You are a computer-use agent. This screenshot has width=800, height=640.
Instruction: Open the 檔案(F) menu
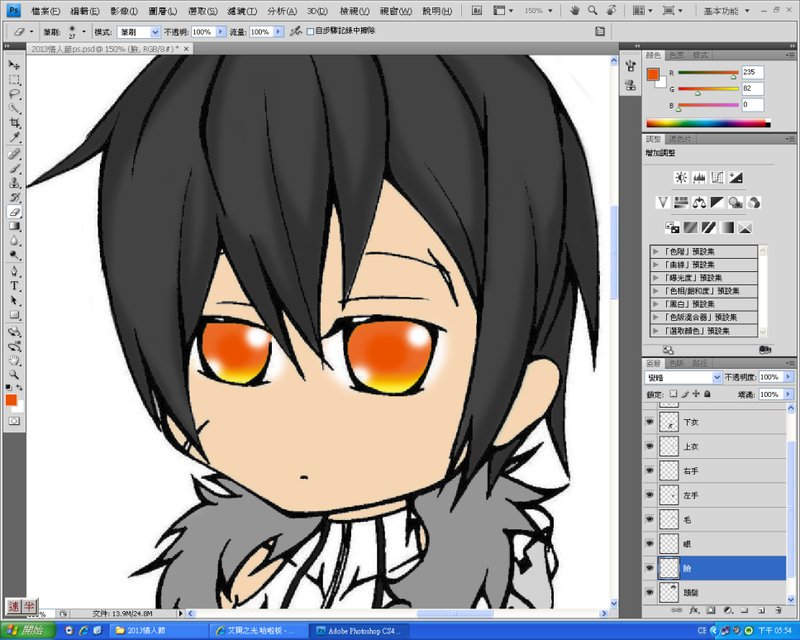point(45,11)
